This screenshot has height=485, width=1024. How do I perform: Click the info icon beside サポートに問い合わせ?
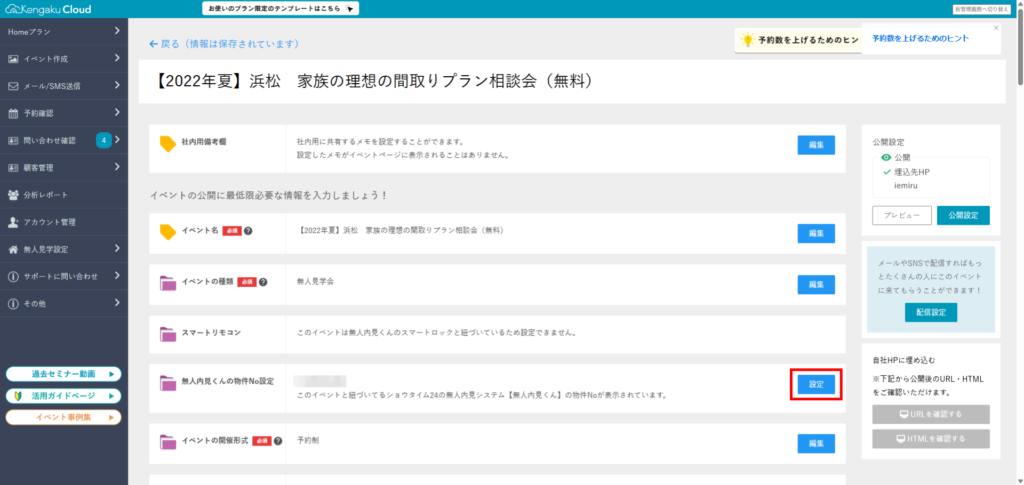point(13,276)
